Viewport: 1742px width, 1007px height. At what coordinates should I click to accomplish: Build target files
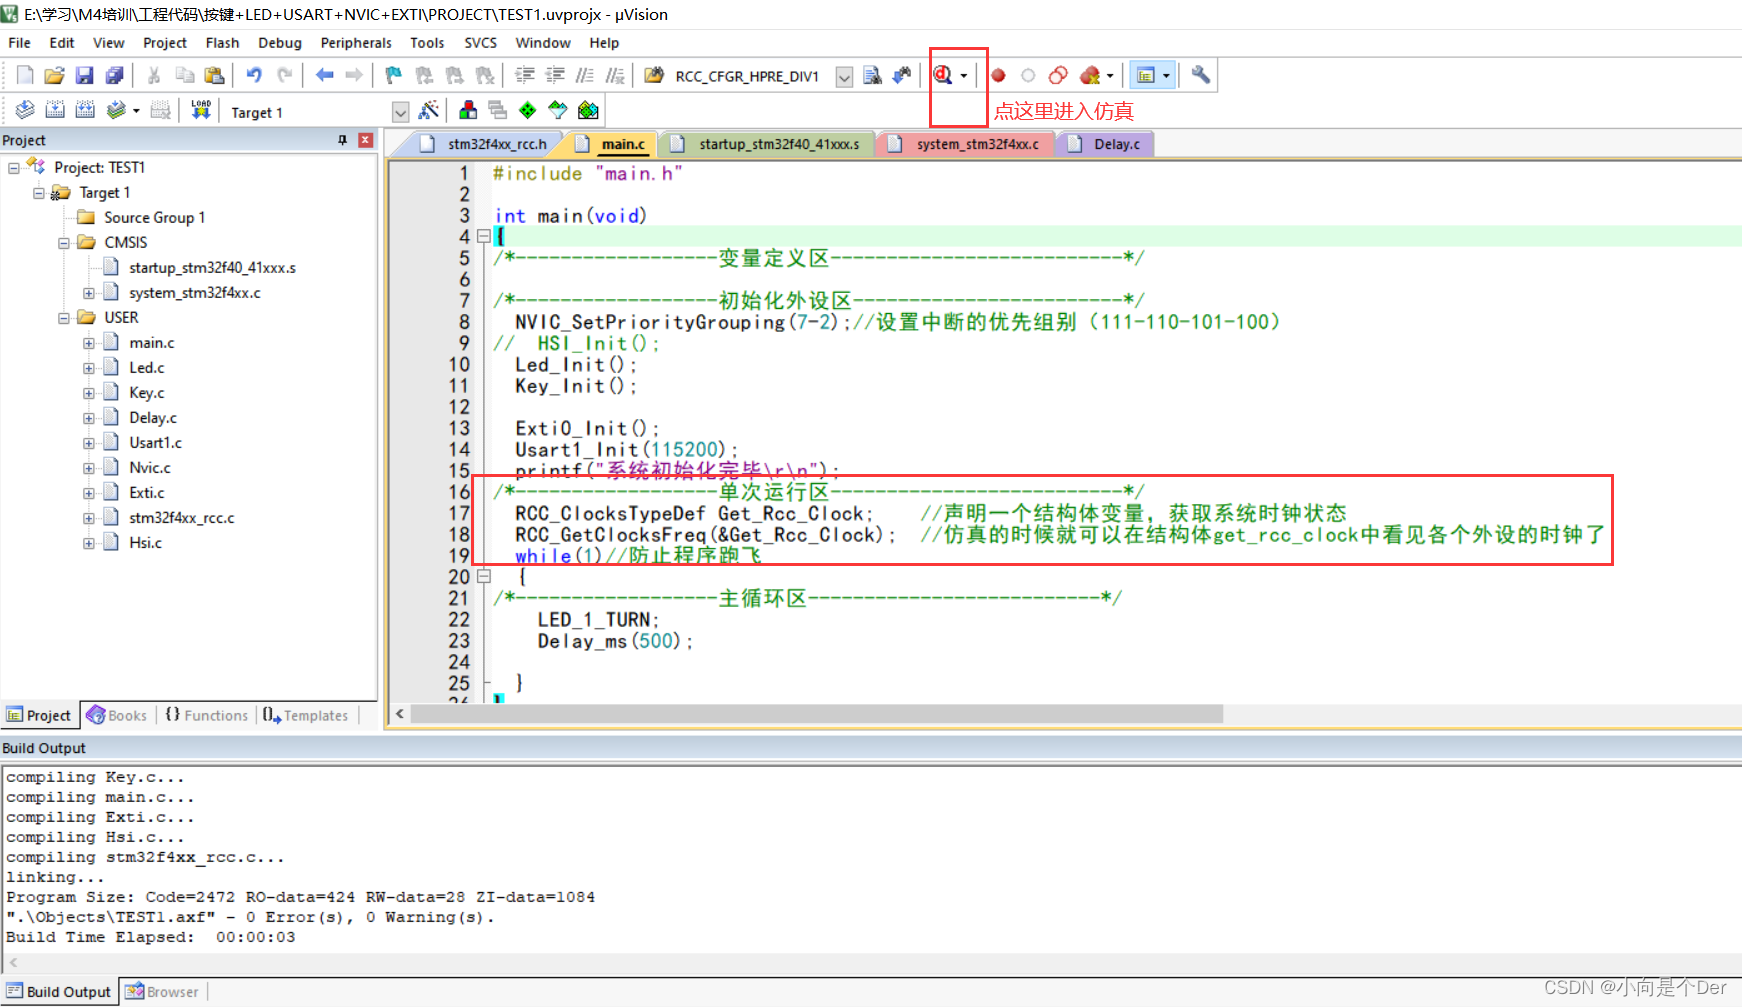(55, 110)
